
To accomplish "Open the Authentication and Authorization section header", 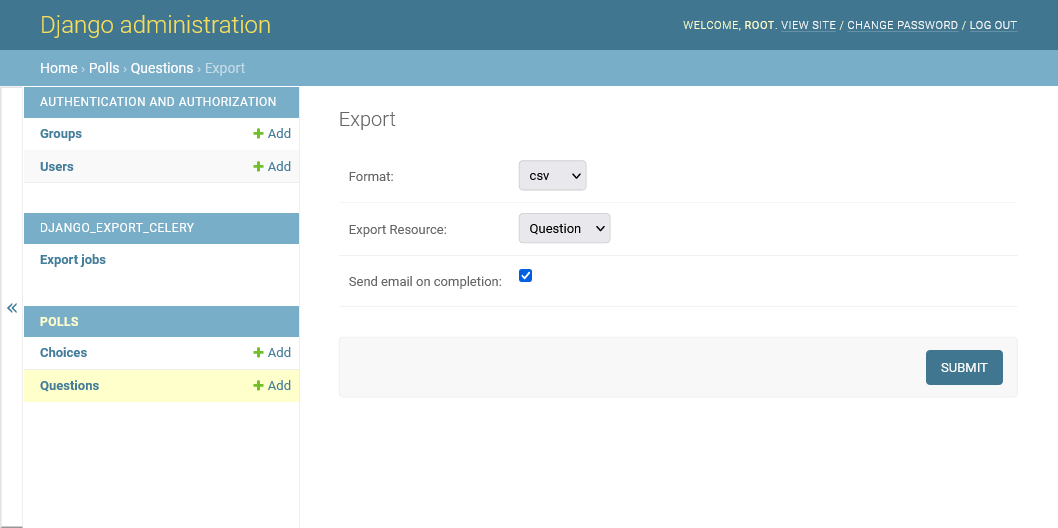I will coord(158,102).
